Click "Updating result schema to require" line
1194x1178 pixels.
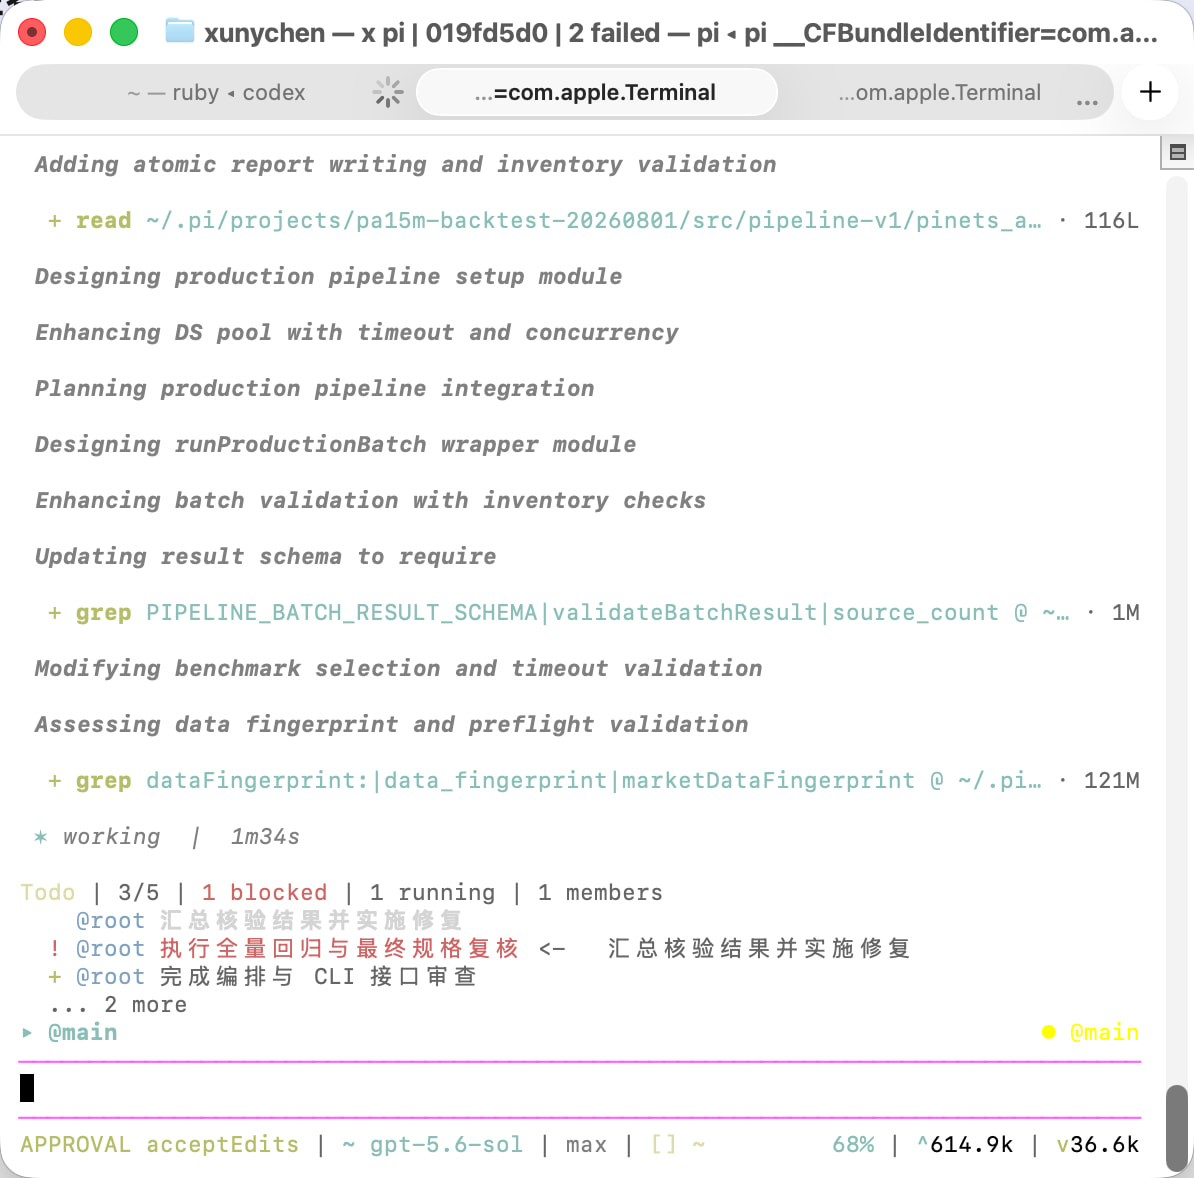(265, 557)
